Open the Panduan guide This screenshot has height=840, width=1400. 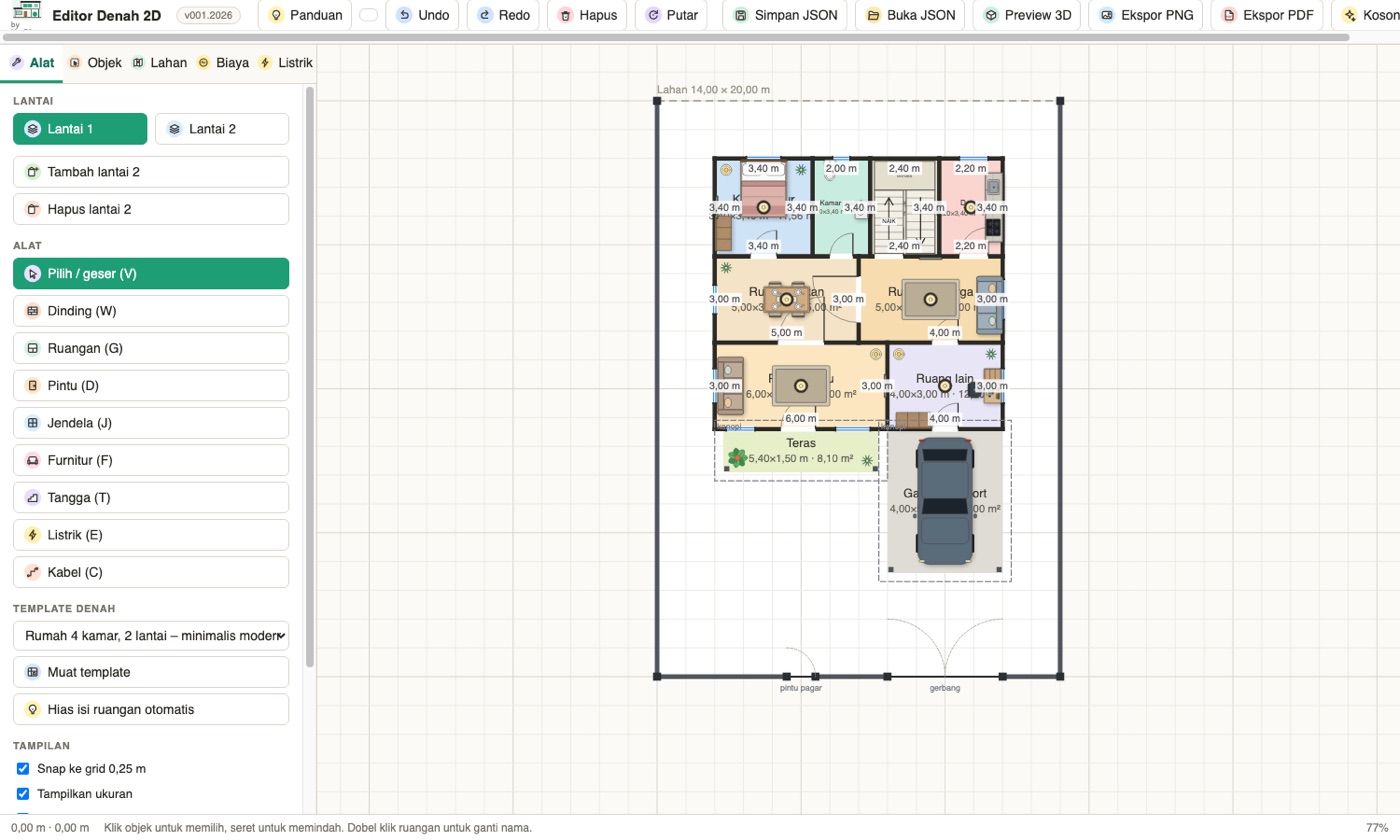tap(305, 15)
